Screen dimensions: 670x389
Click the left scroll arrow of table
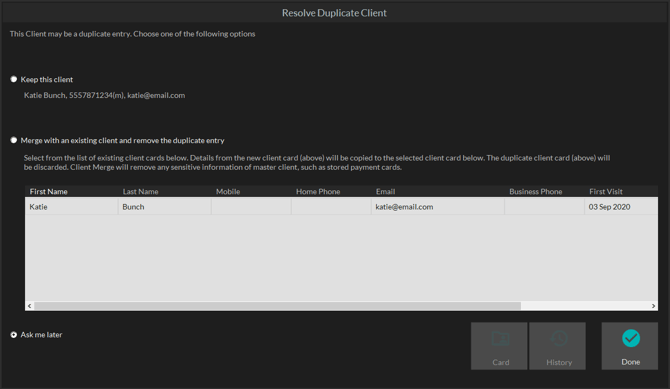[29, 306]
